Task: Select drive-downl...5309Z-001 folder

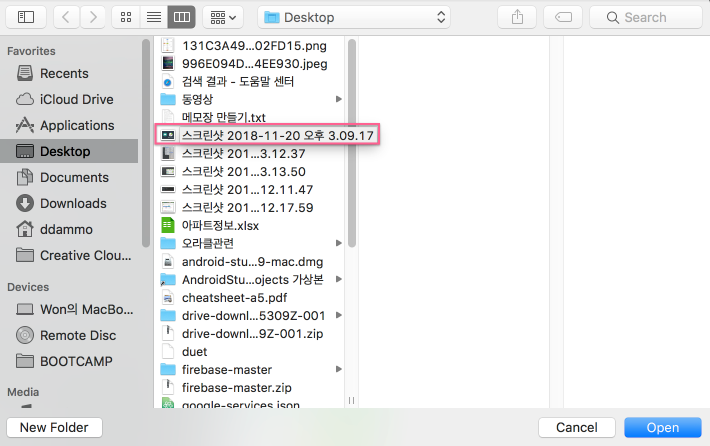Action: pos(249,316)
